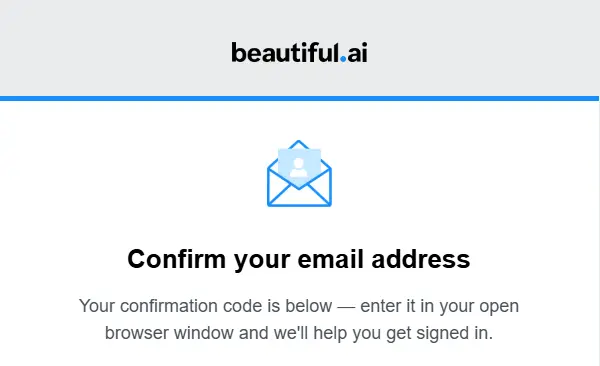Screen dimensions: 600x366
Task: Click the "enter it in your open" text
Action: [440, 307]
